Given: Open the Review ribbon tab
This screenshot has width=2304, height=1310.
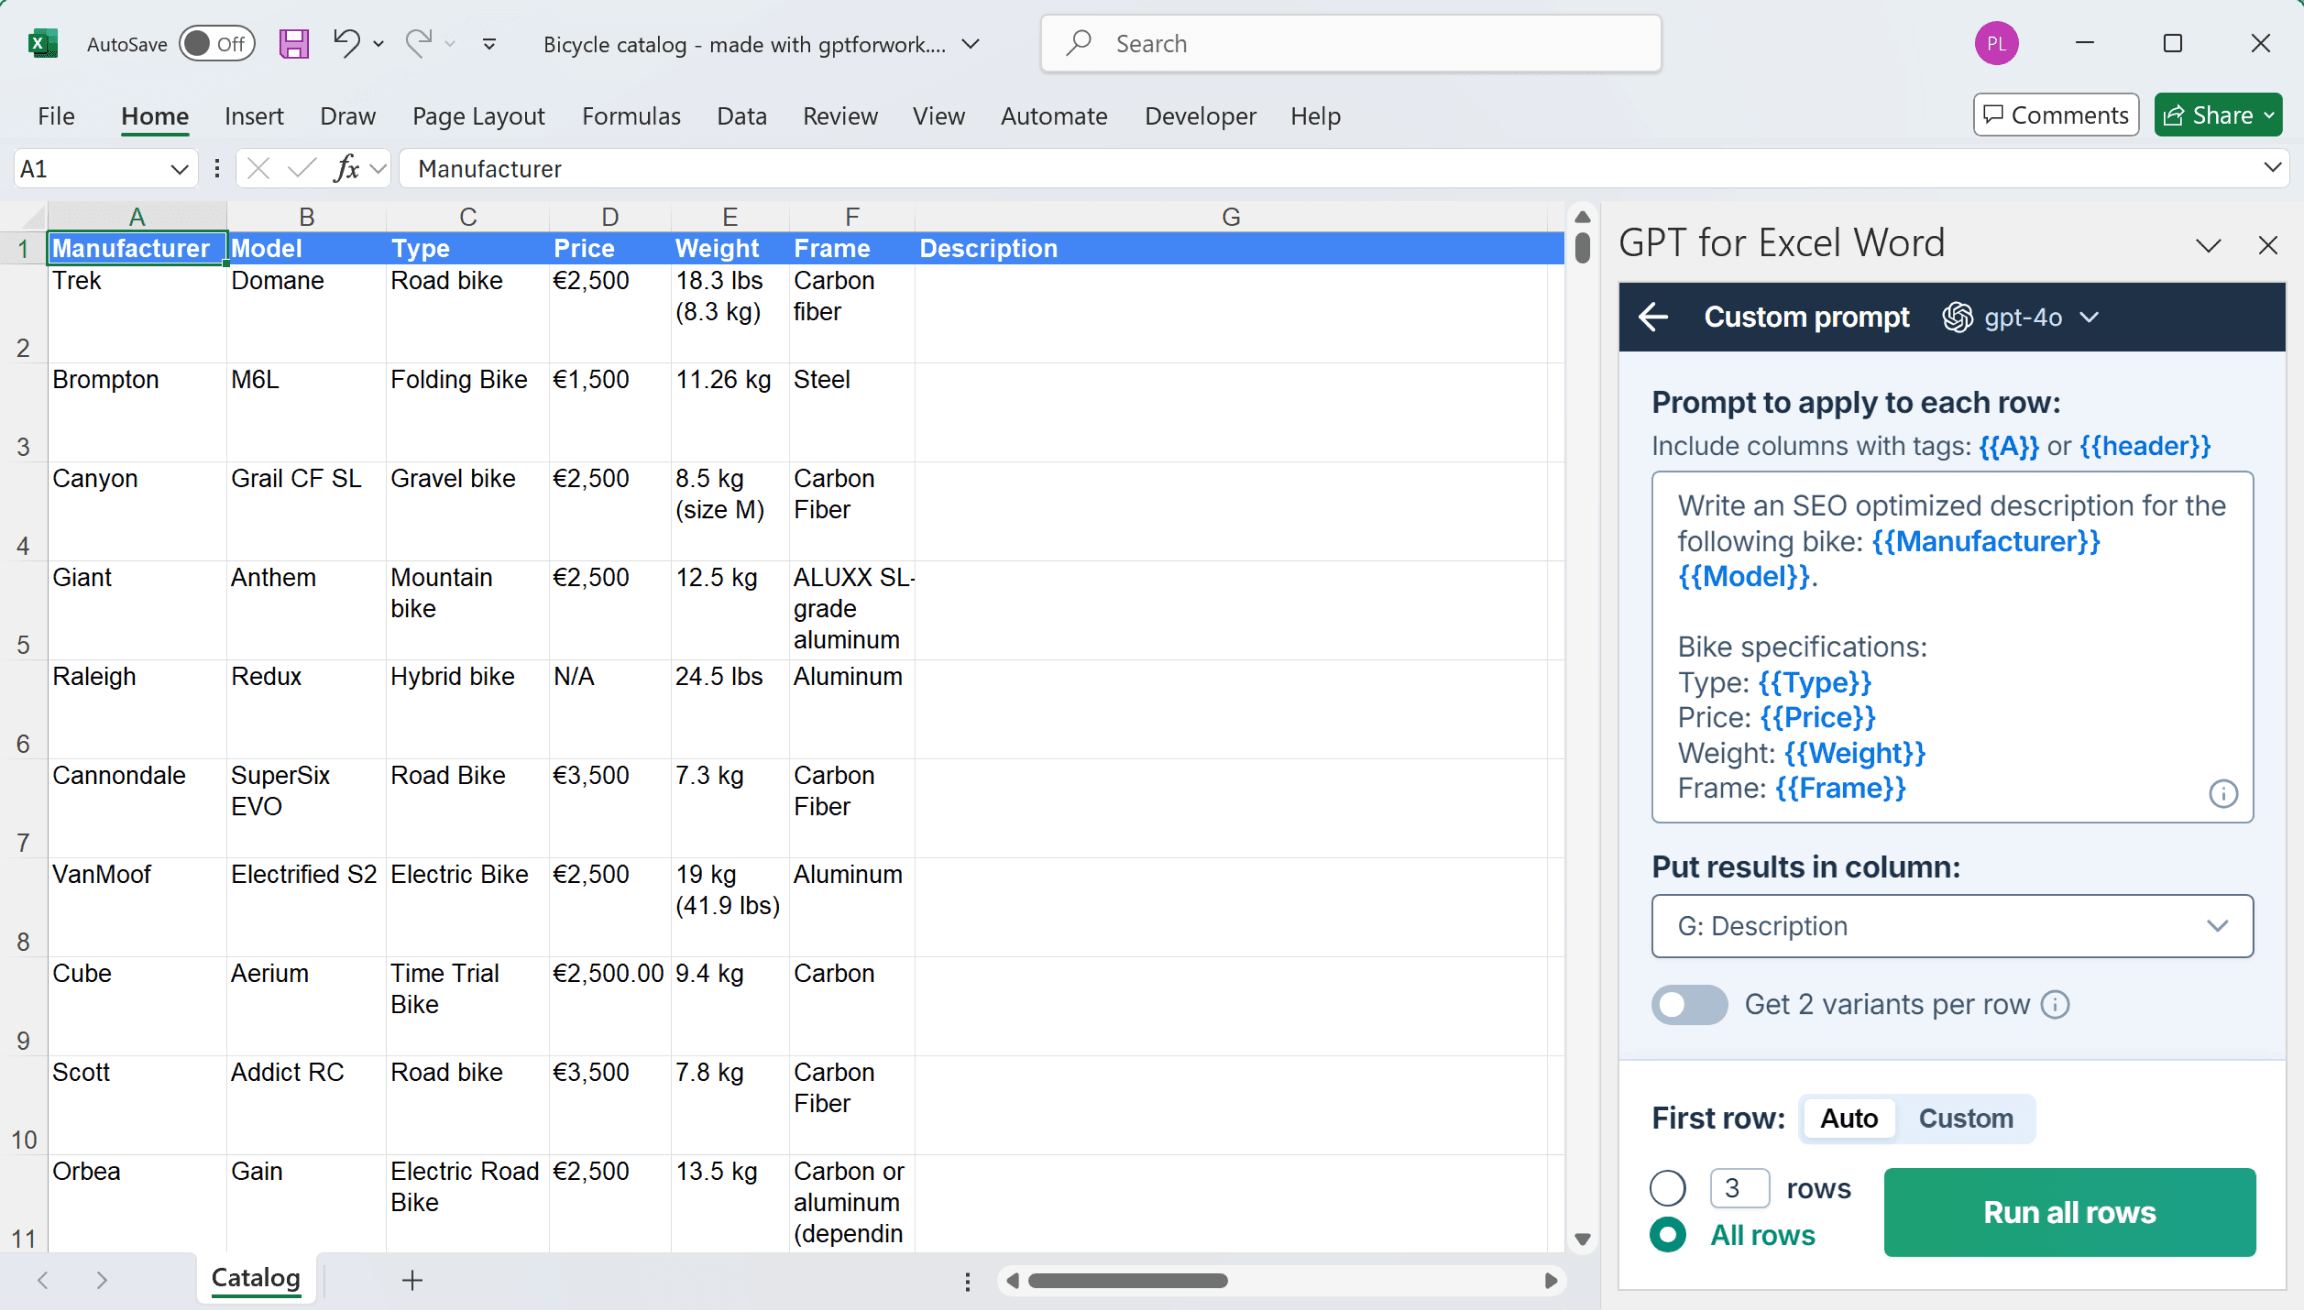Looking at the screenshot, I should [840, 116].
